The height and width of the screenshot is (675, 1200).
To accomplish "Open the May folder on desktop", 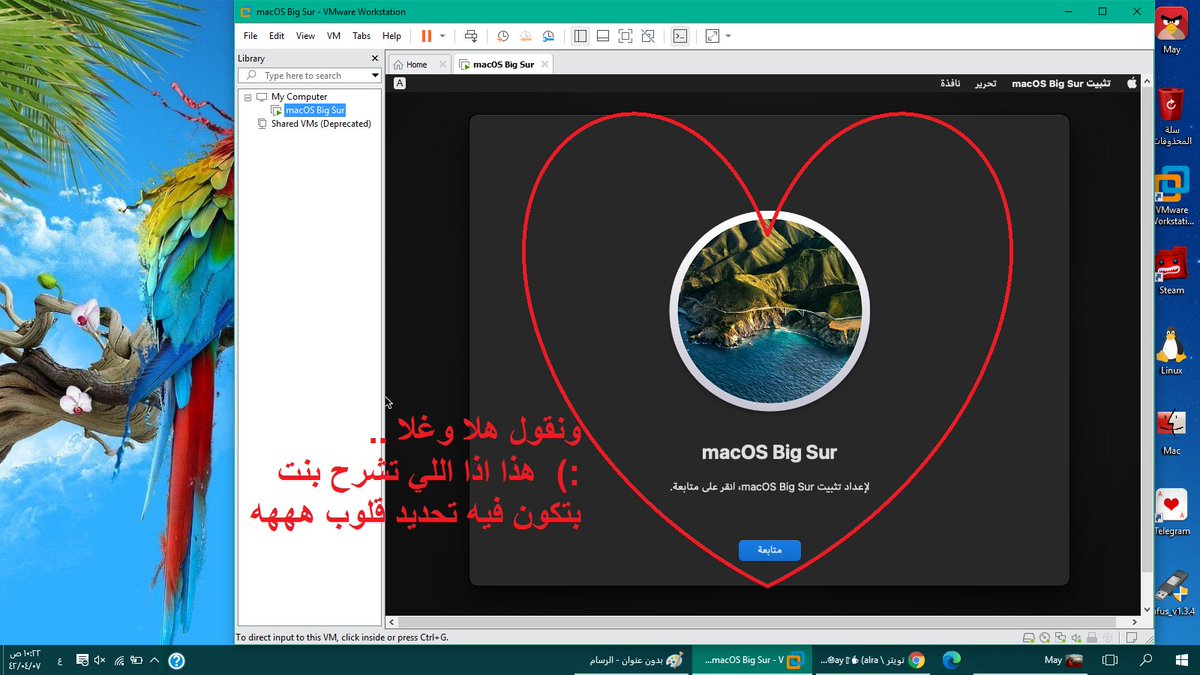I will pos(1171,33).
